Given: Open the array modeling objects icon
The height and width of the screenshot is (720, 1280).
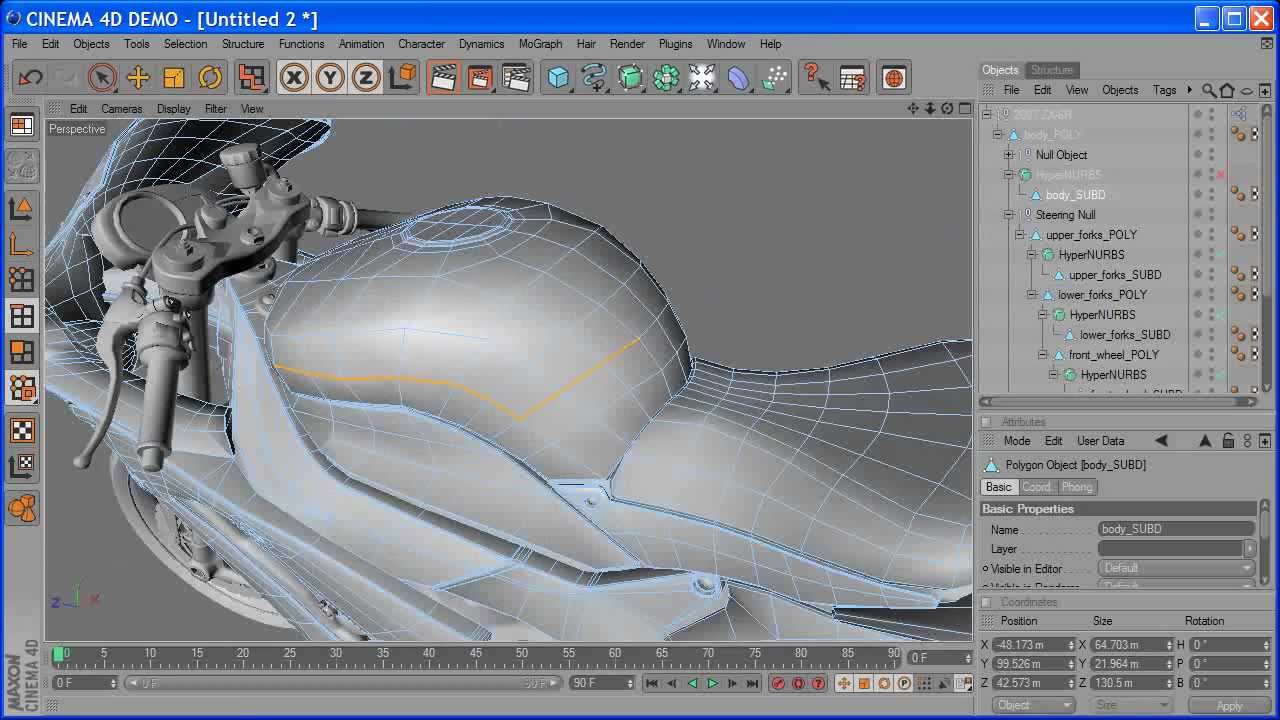Looking at the screenshot, I should [666, 77].
